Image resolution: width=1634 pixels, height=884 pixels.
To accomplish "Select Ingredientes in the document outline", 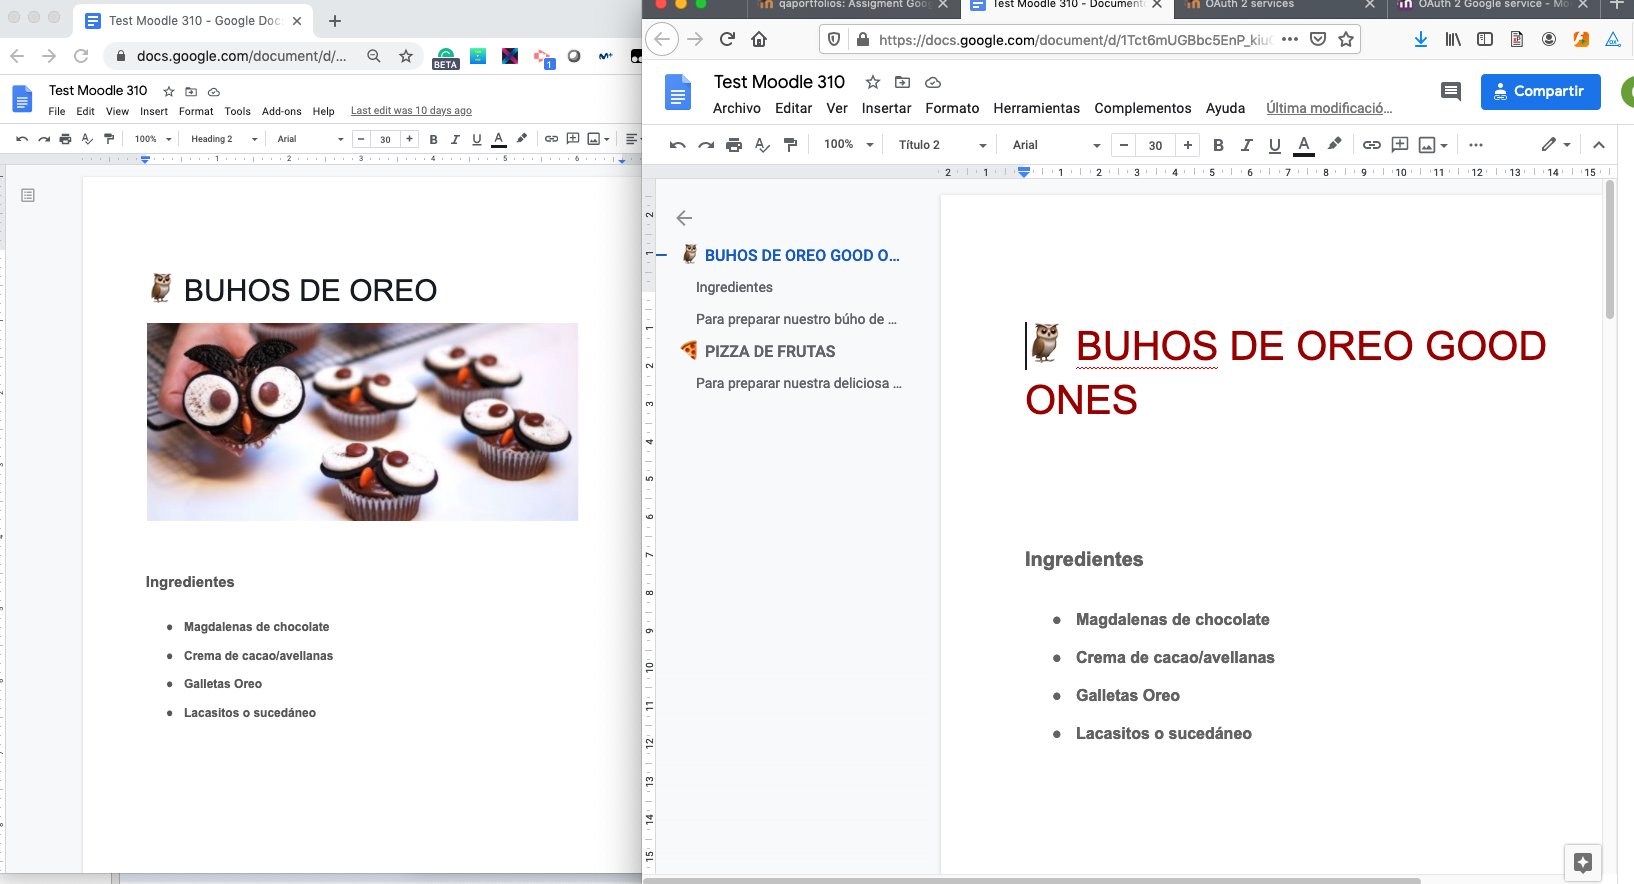I will 734,287.
